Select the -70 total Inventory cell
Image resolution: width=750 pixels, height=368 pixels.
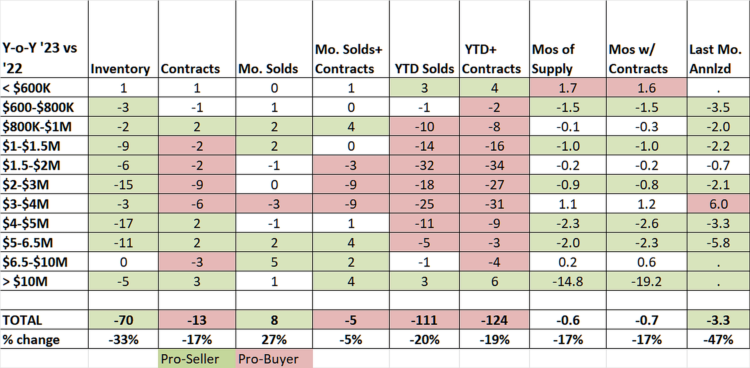click(x=123, y=320)
